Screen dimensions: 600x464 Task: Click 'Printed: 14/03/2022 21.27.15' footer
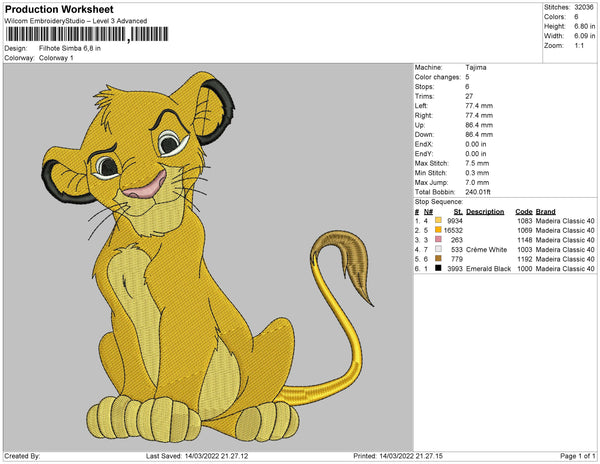tap(398, 456)
